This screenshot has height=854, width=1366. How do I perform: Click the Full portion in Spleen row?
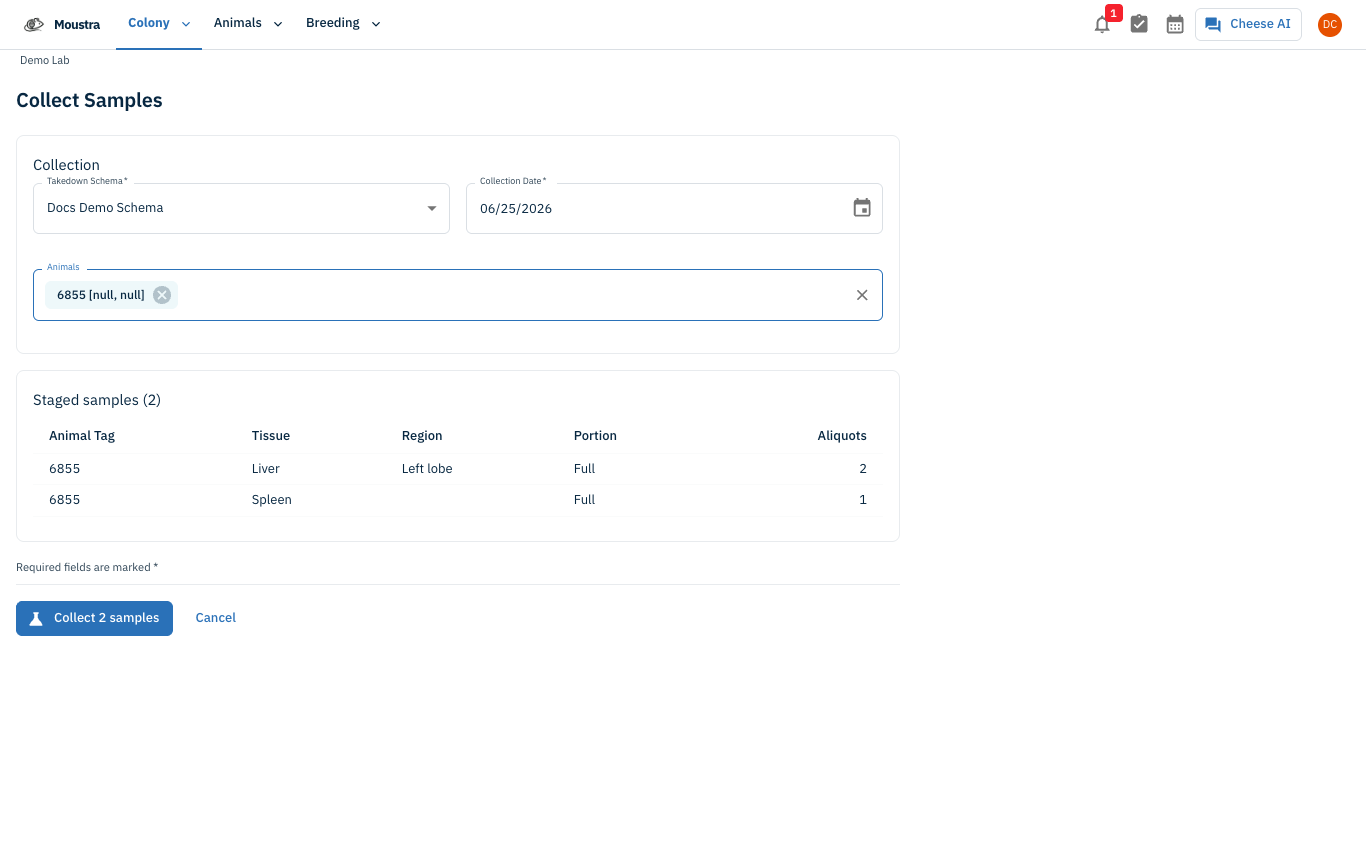(584, 500)
